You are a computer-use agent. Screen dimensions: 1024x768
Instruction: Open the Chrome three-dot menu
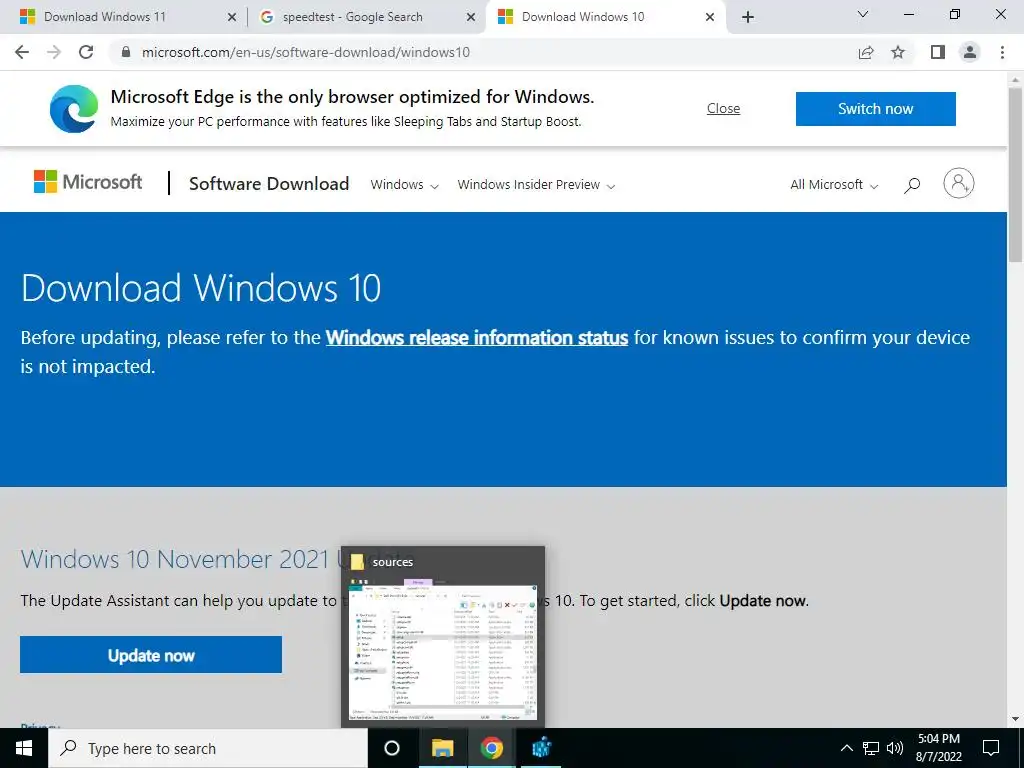[1002, 52]
